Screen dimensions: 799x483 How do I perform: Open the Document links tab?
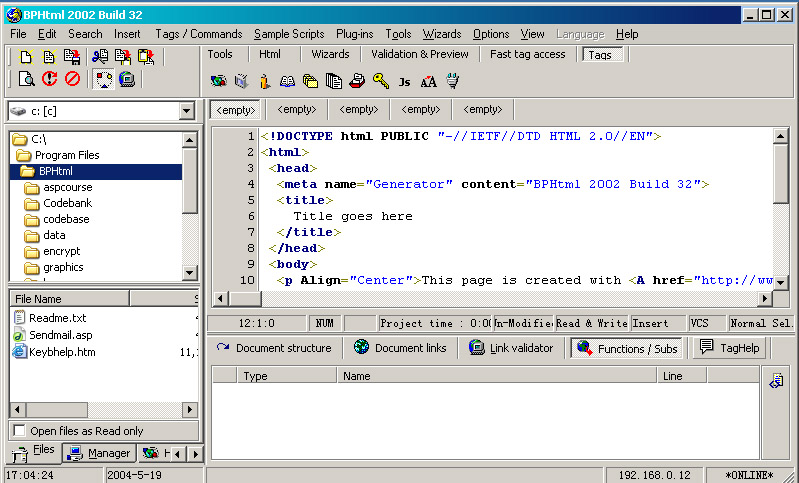pos(400,348)
